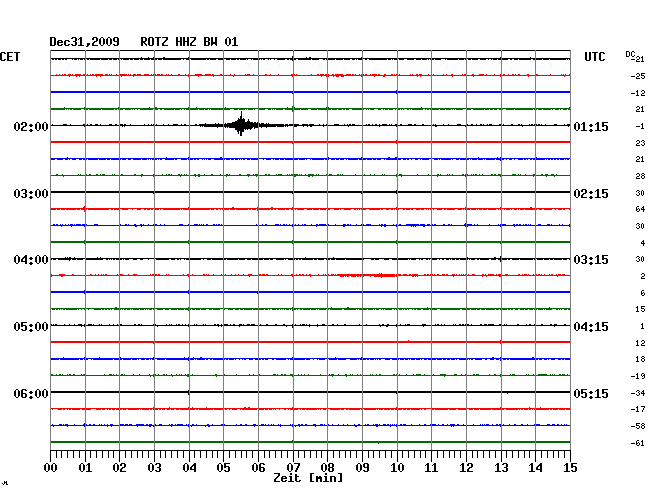
Task: Select the 03:00 CET time label
Action: pos(31,194)
